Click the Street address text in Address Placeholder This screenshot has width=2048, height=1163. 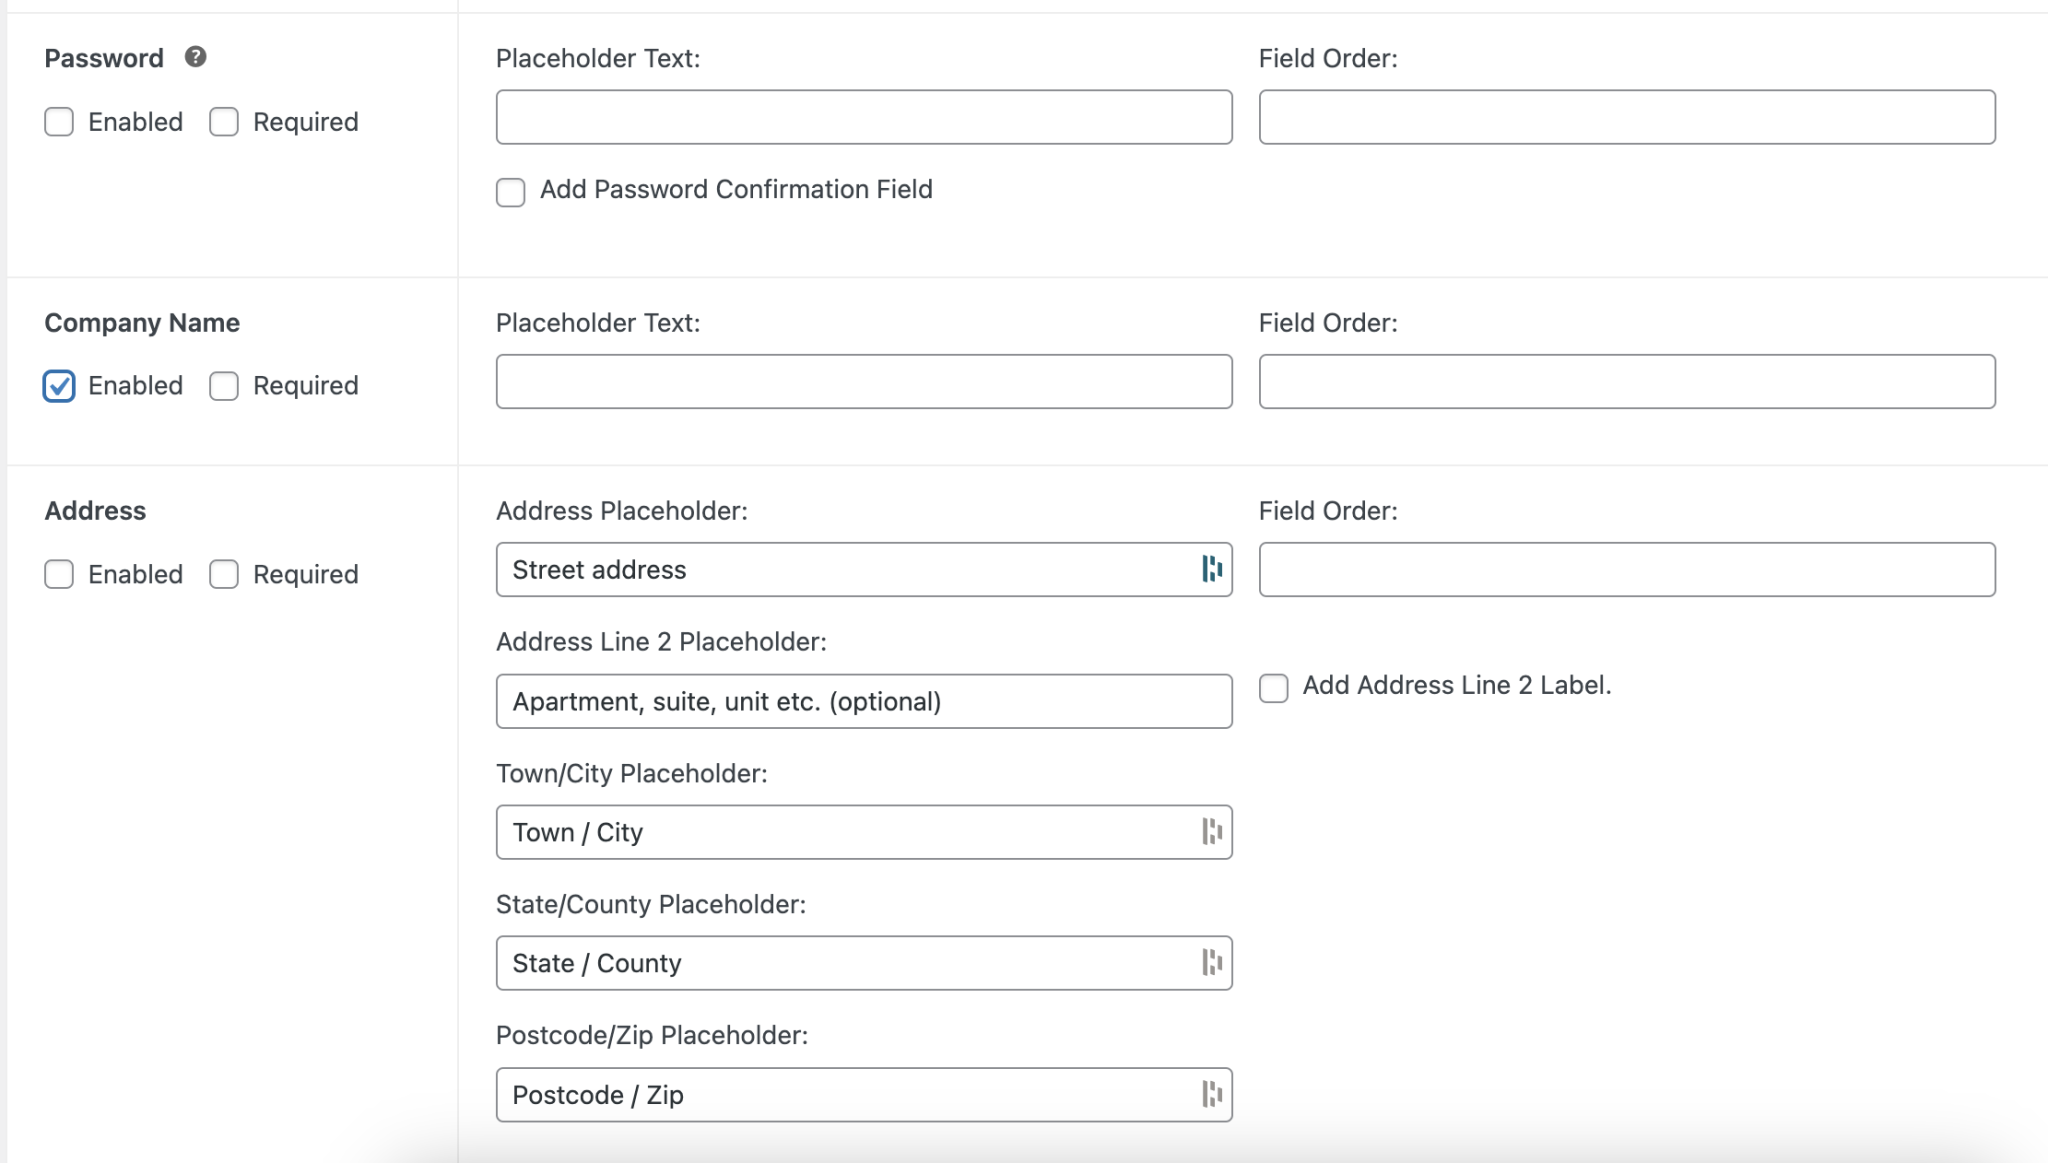coord(599,570)
